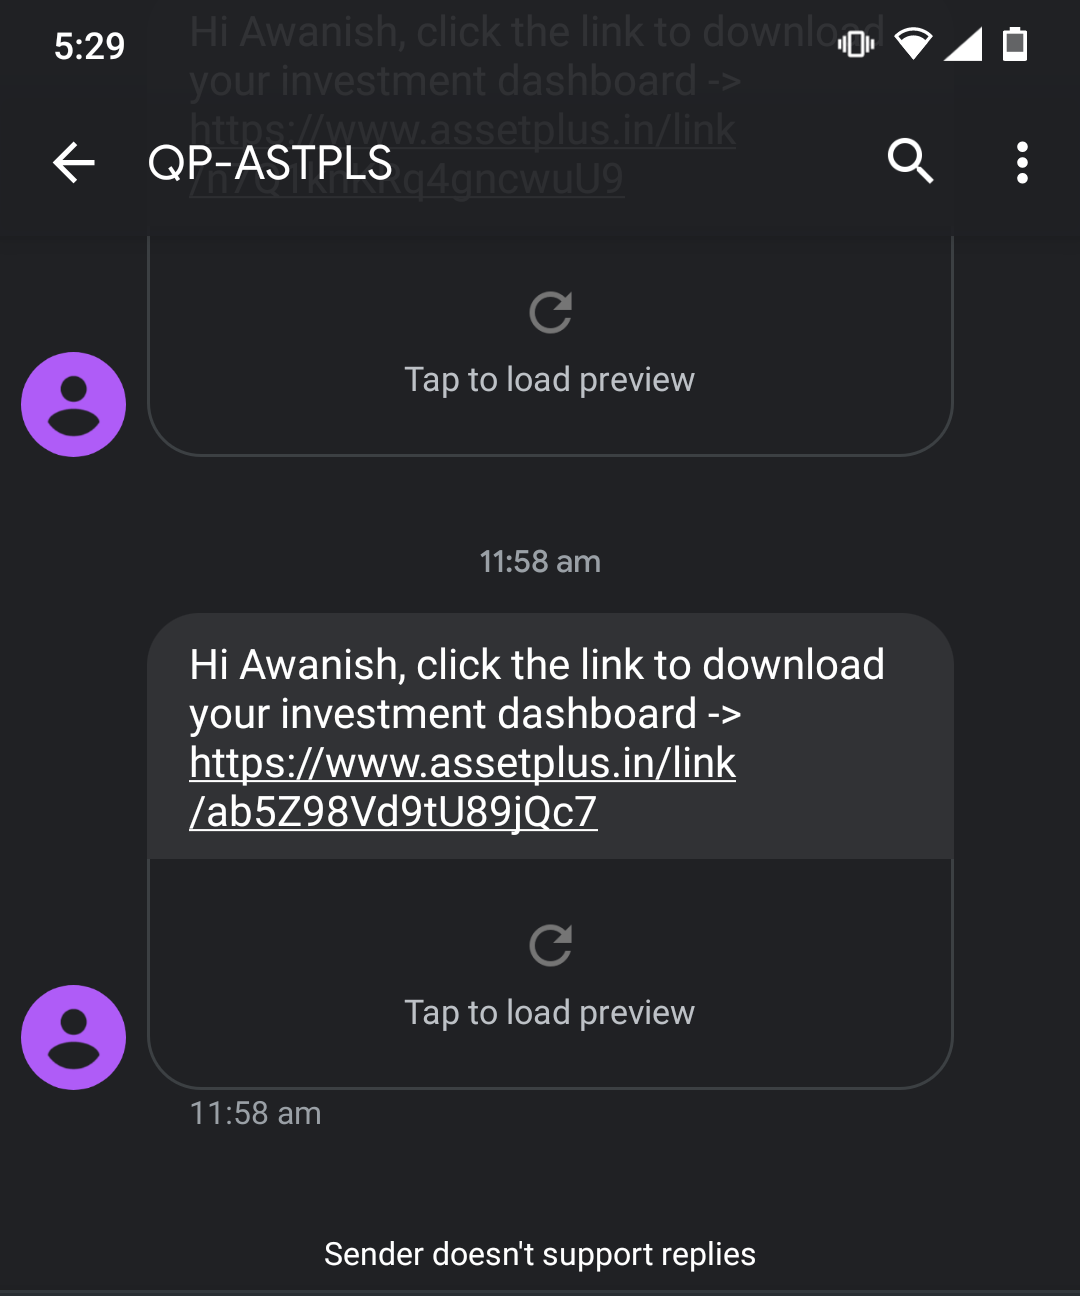Viewport: 1080px width, 1296px height.
Task: Tap the lower purple contact avatar
Action: (x=74, y=1037)
